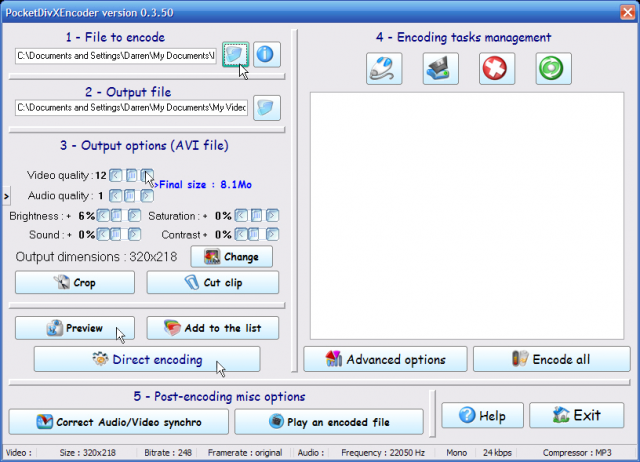
Task: Lower contrast with left arrow
Action: (241, 234)
